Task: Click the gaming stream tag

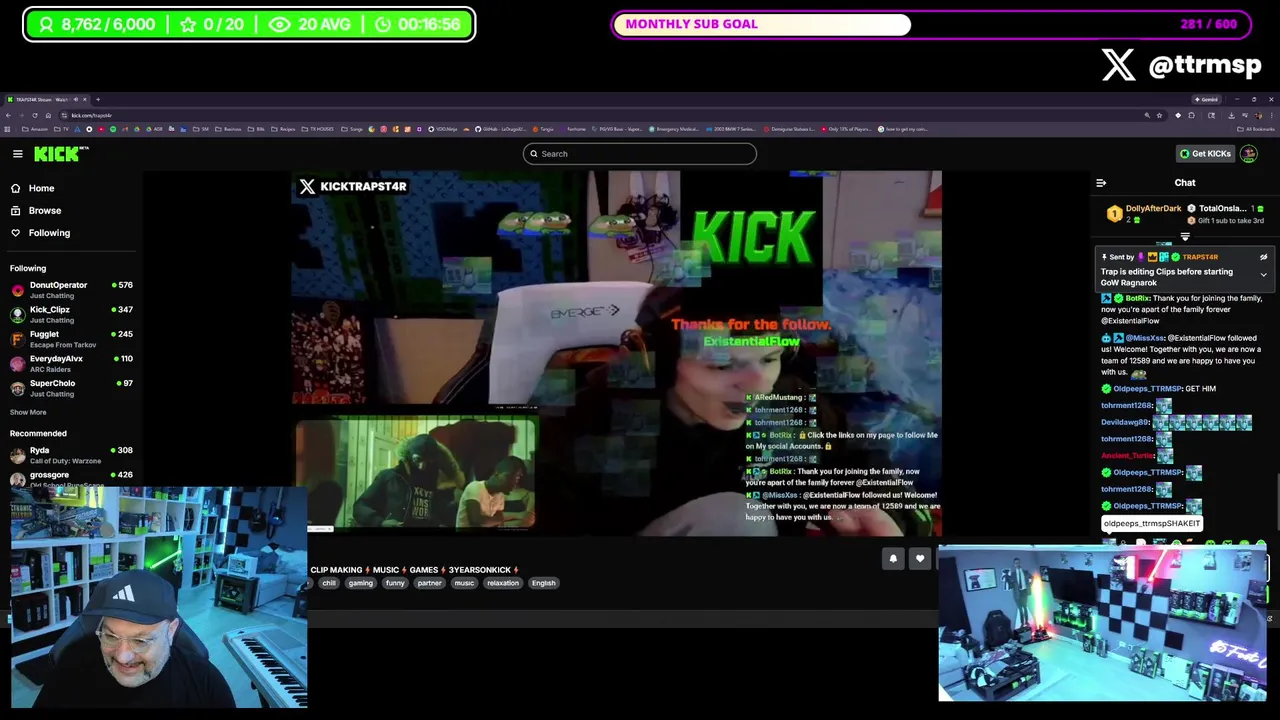Action: click(x=360, y=583)
